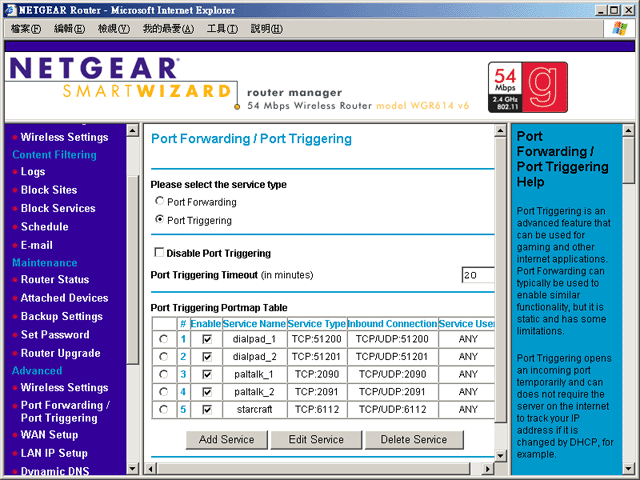Screen dimensions: 640x480
Task: Click the service number 5 link
Action: coord(183,409)
